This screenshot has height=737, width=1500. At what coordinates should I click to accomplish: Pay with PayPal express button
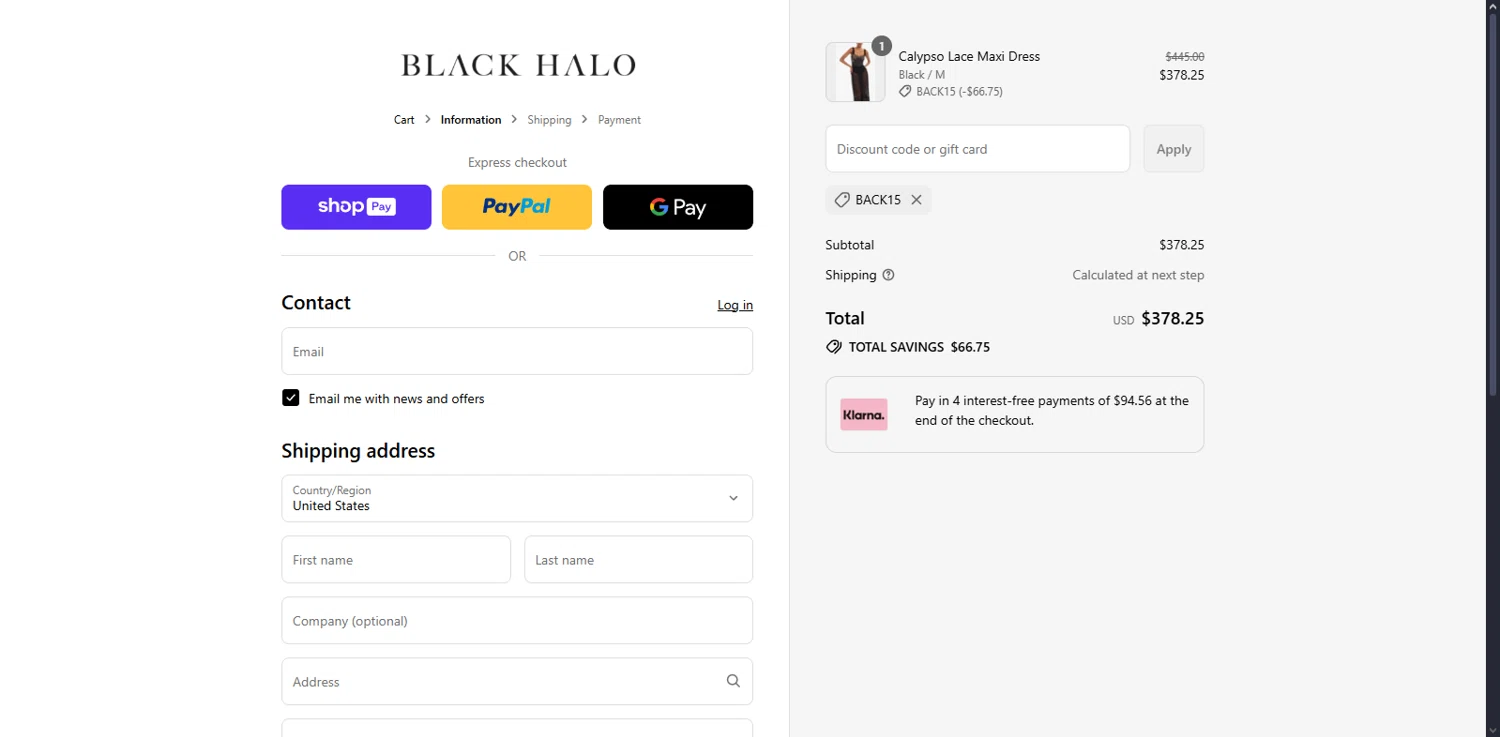tap(517, 207)
